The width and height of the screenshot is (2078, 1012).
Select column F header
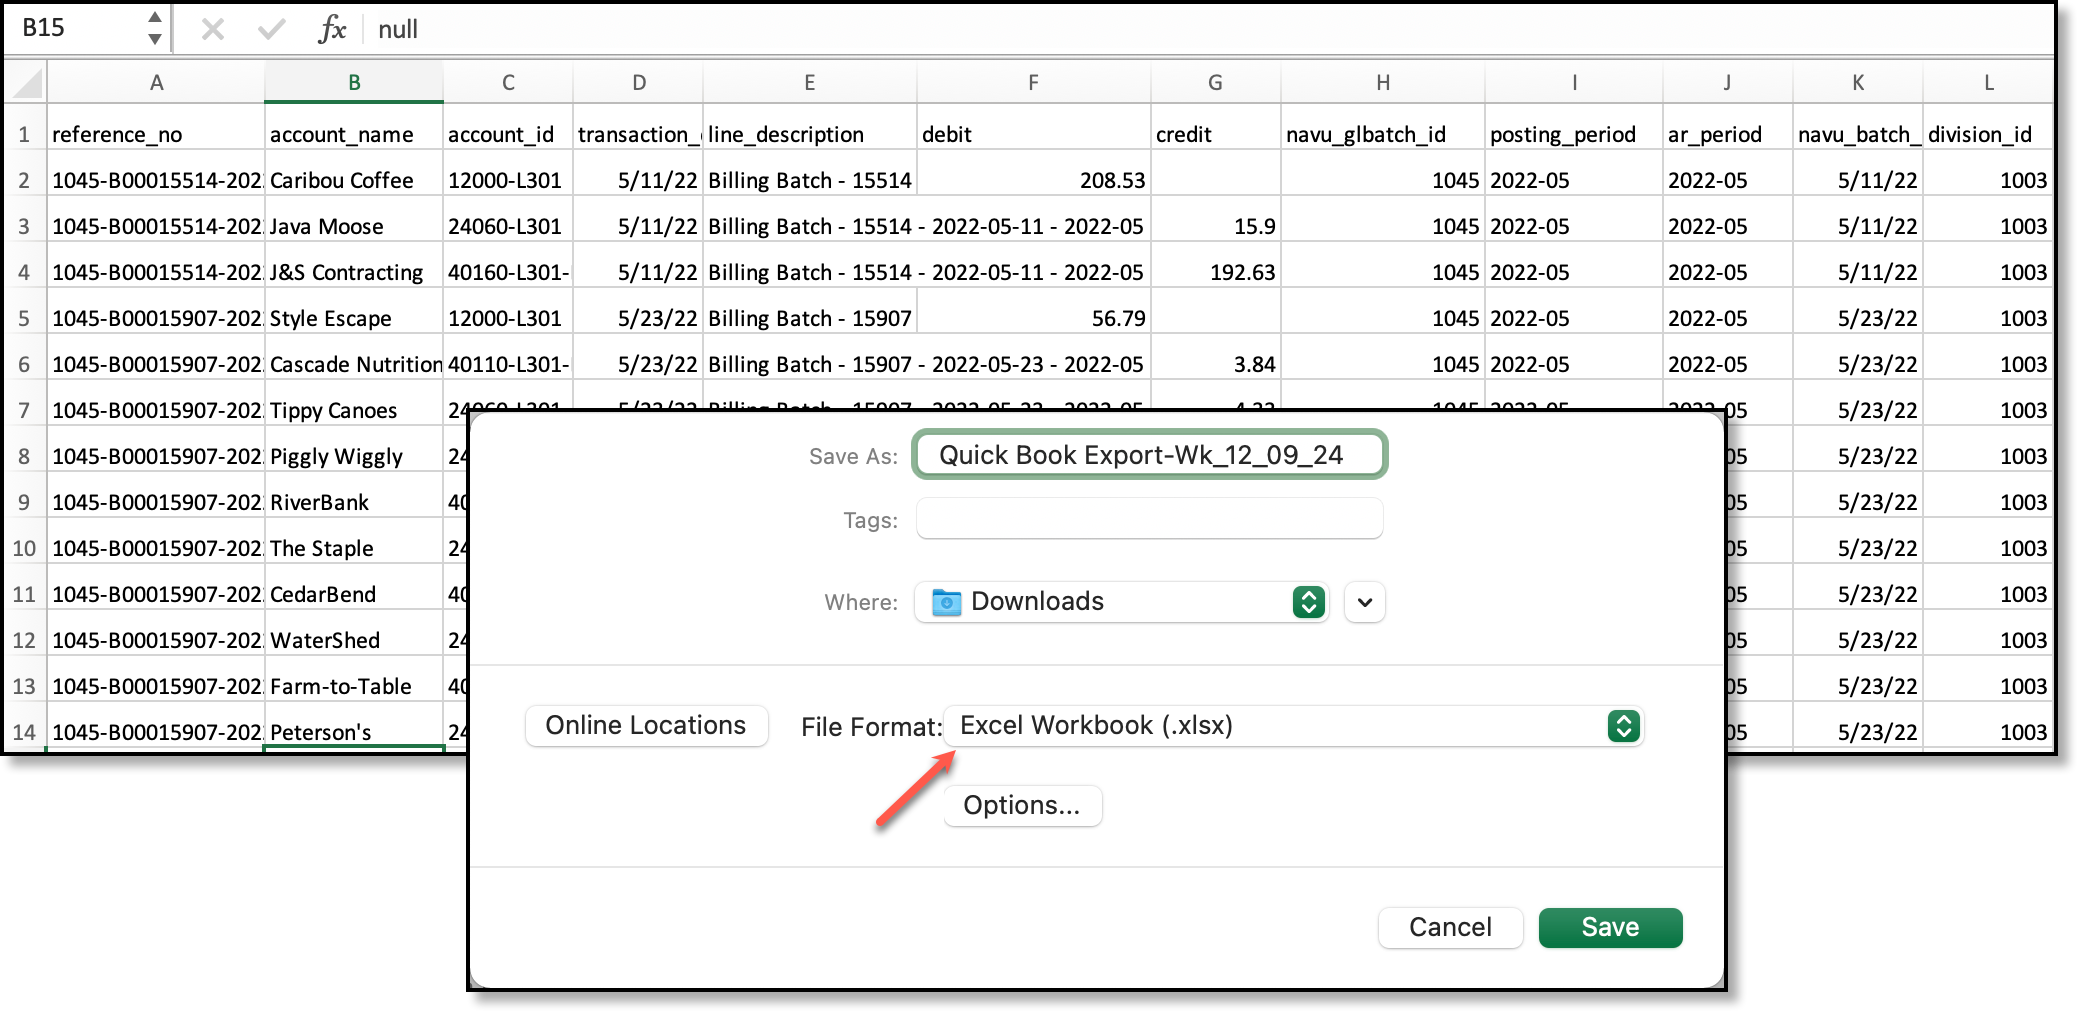pos(1034,82)
